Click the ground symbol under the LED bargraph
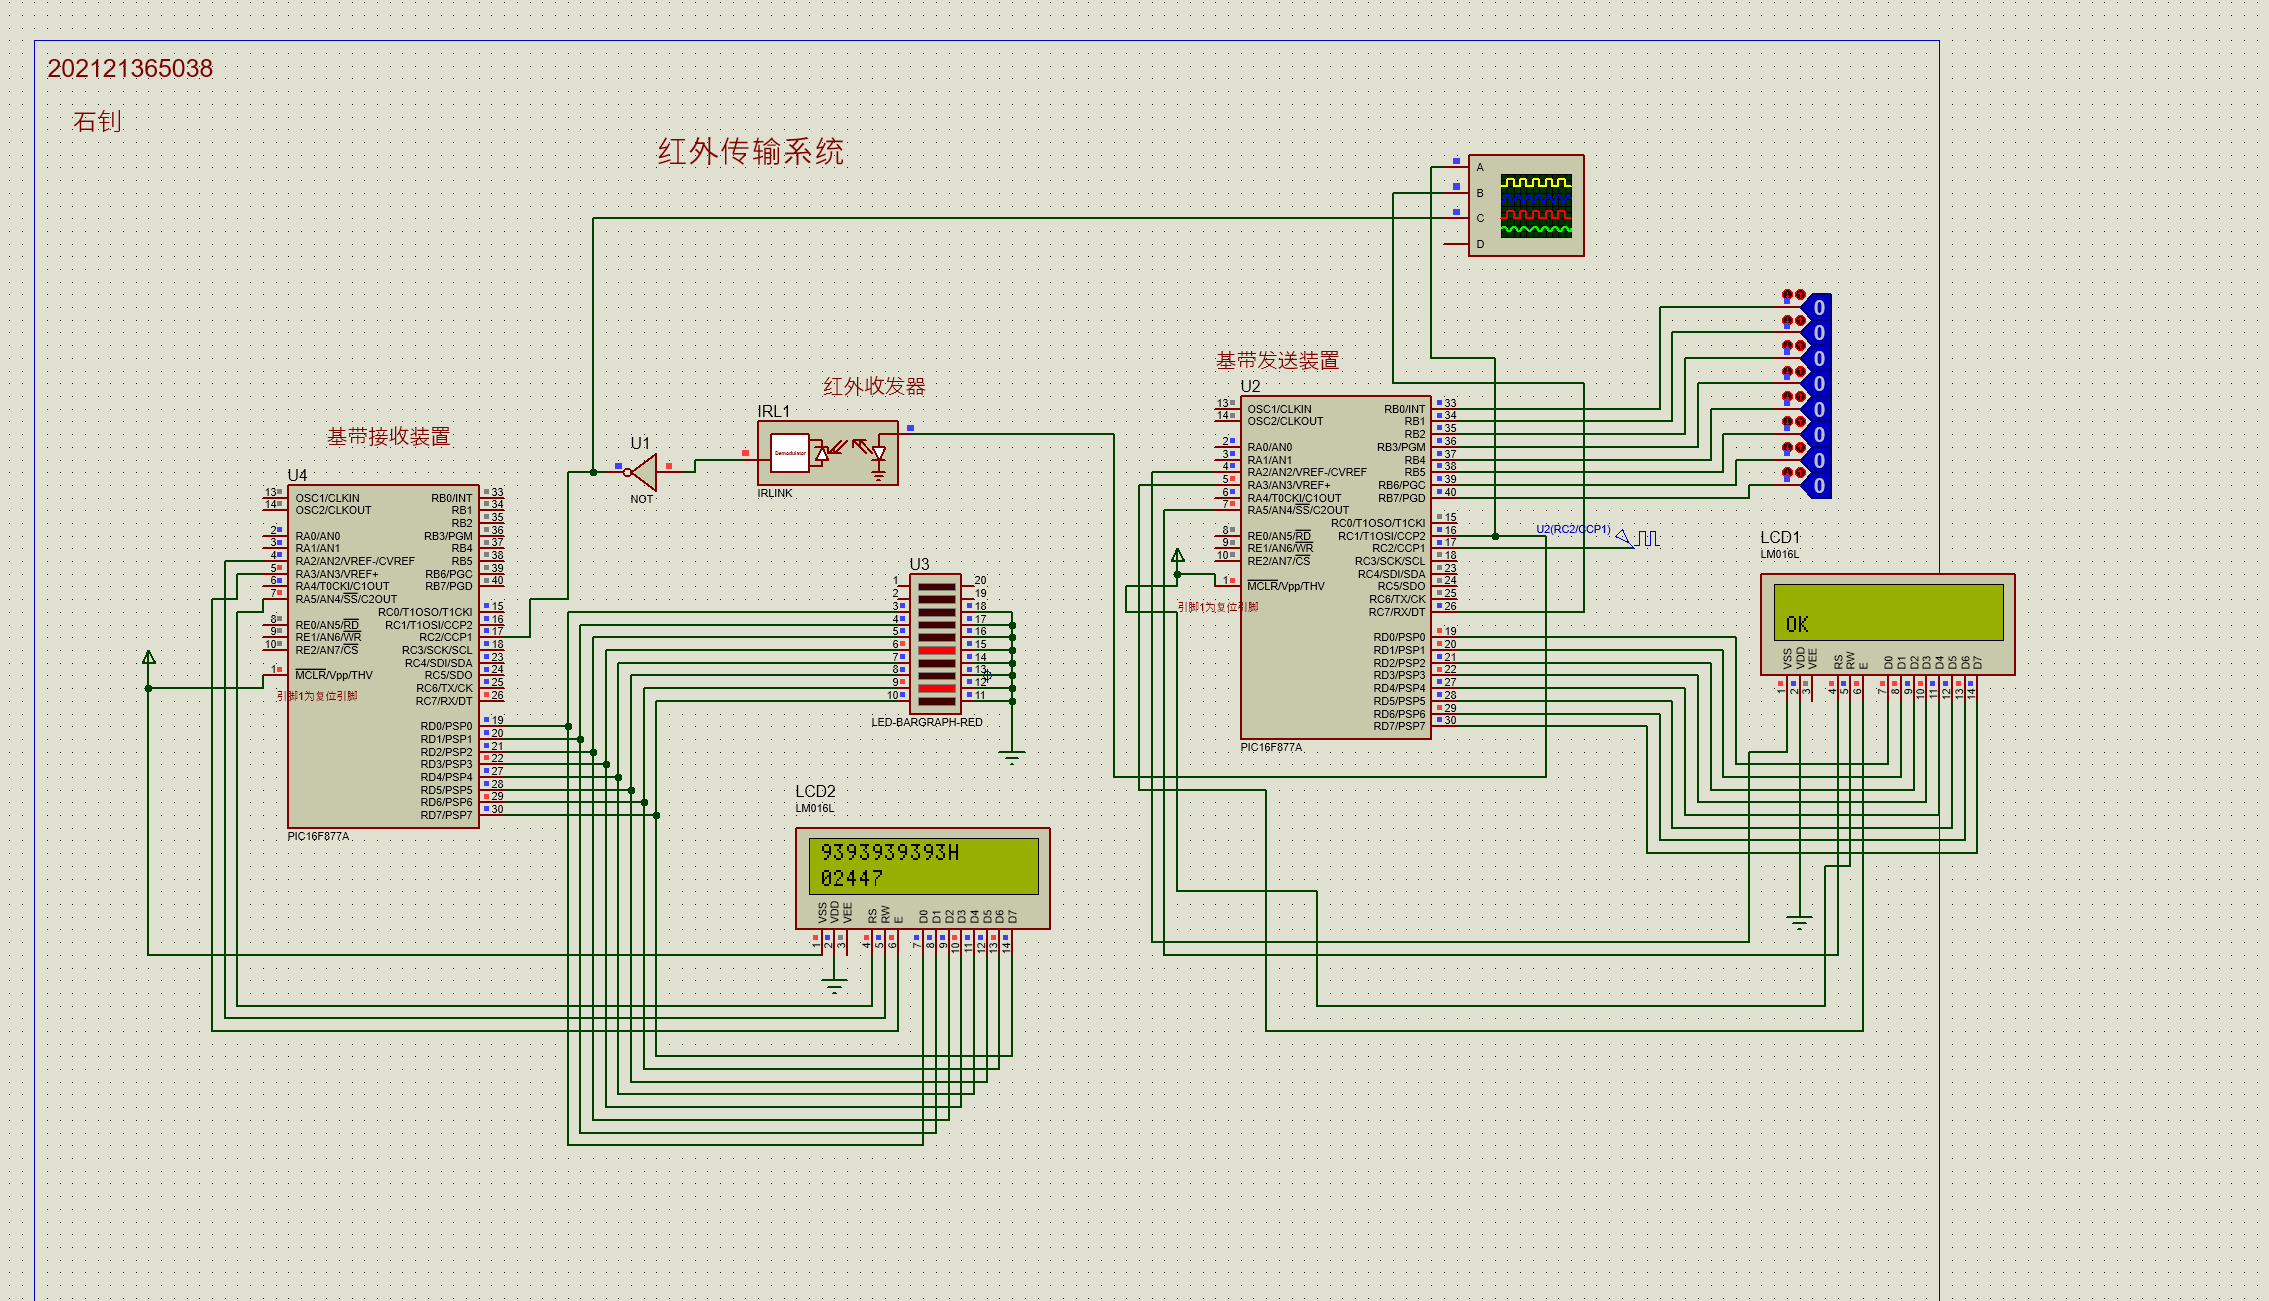This screenshot has height=1301, width=2269. point(1012,757)
